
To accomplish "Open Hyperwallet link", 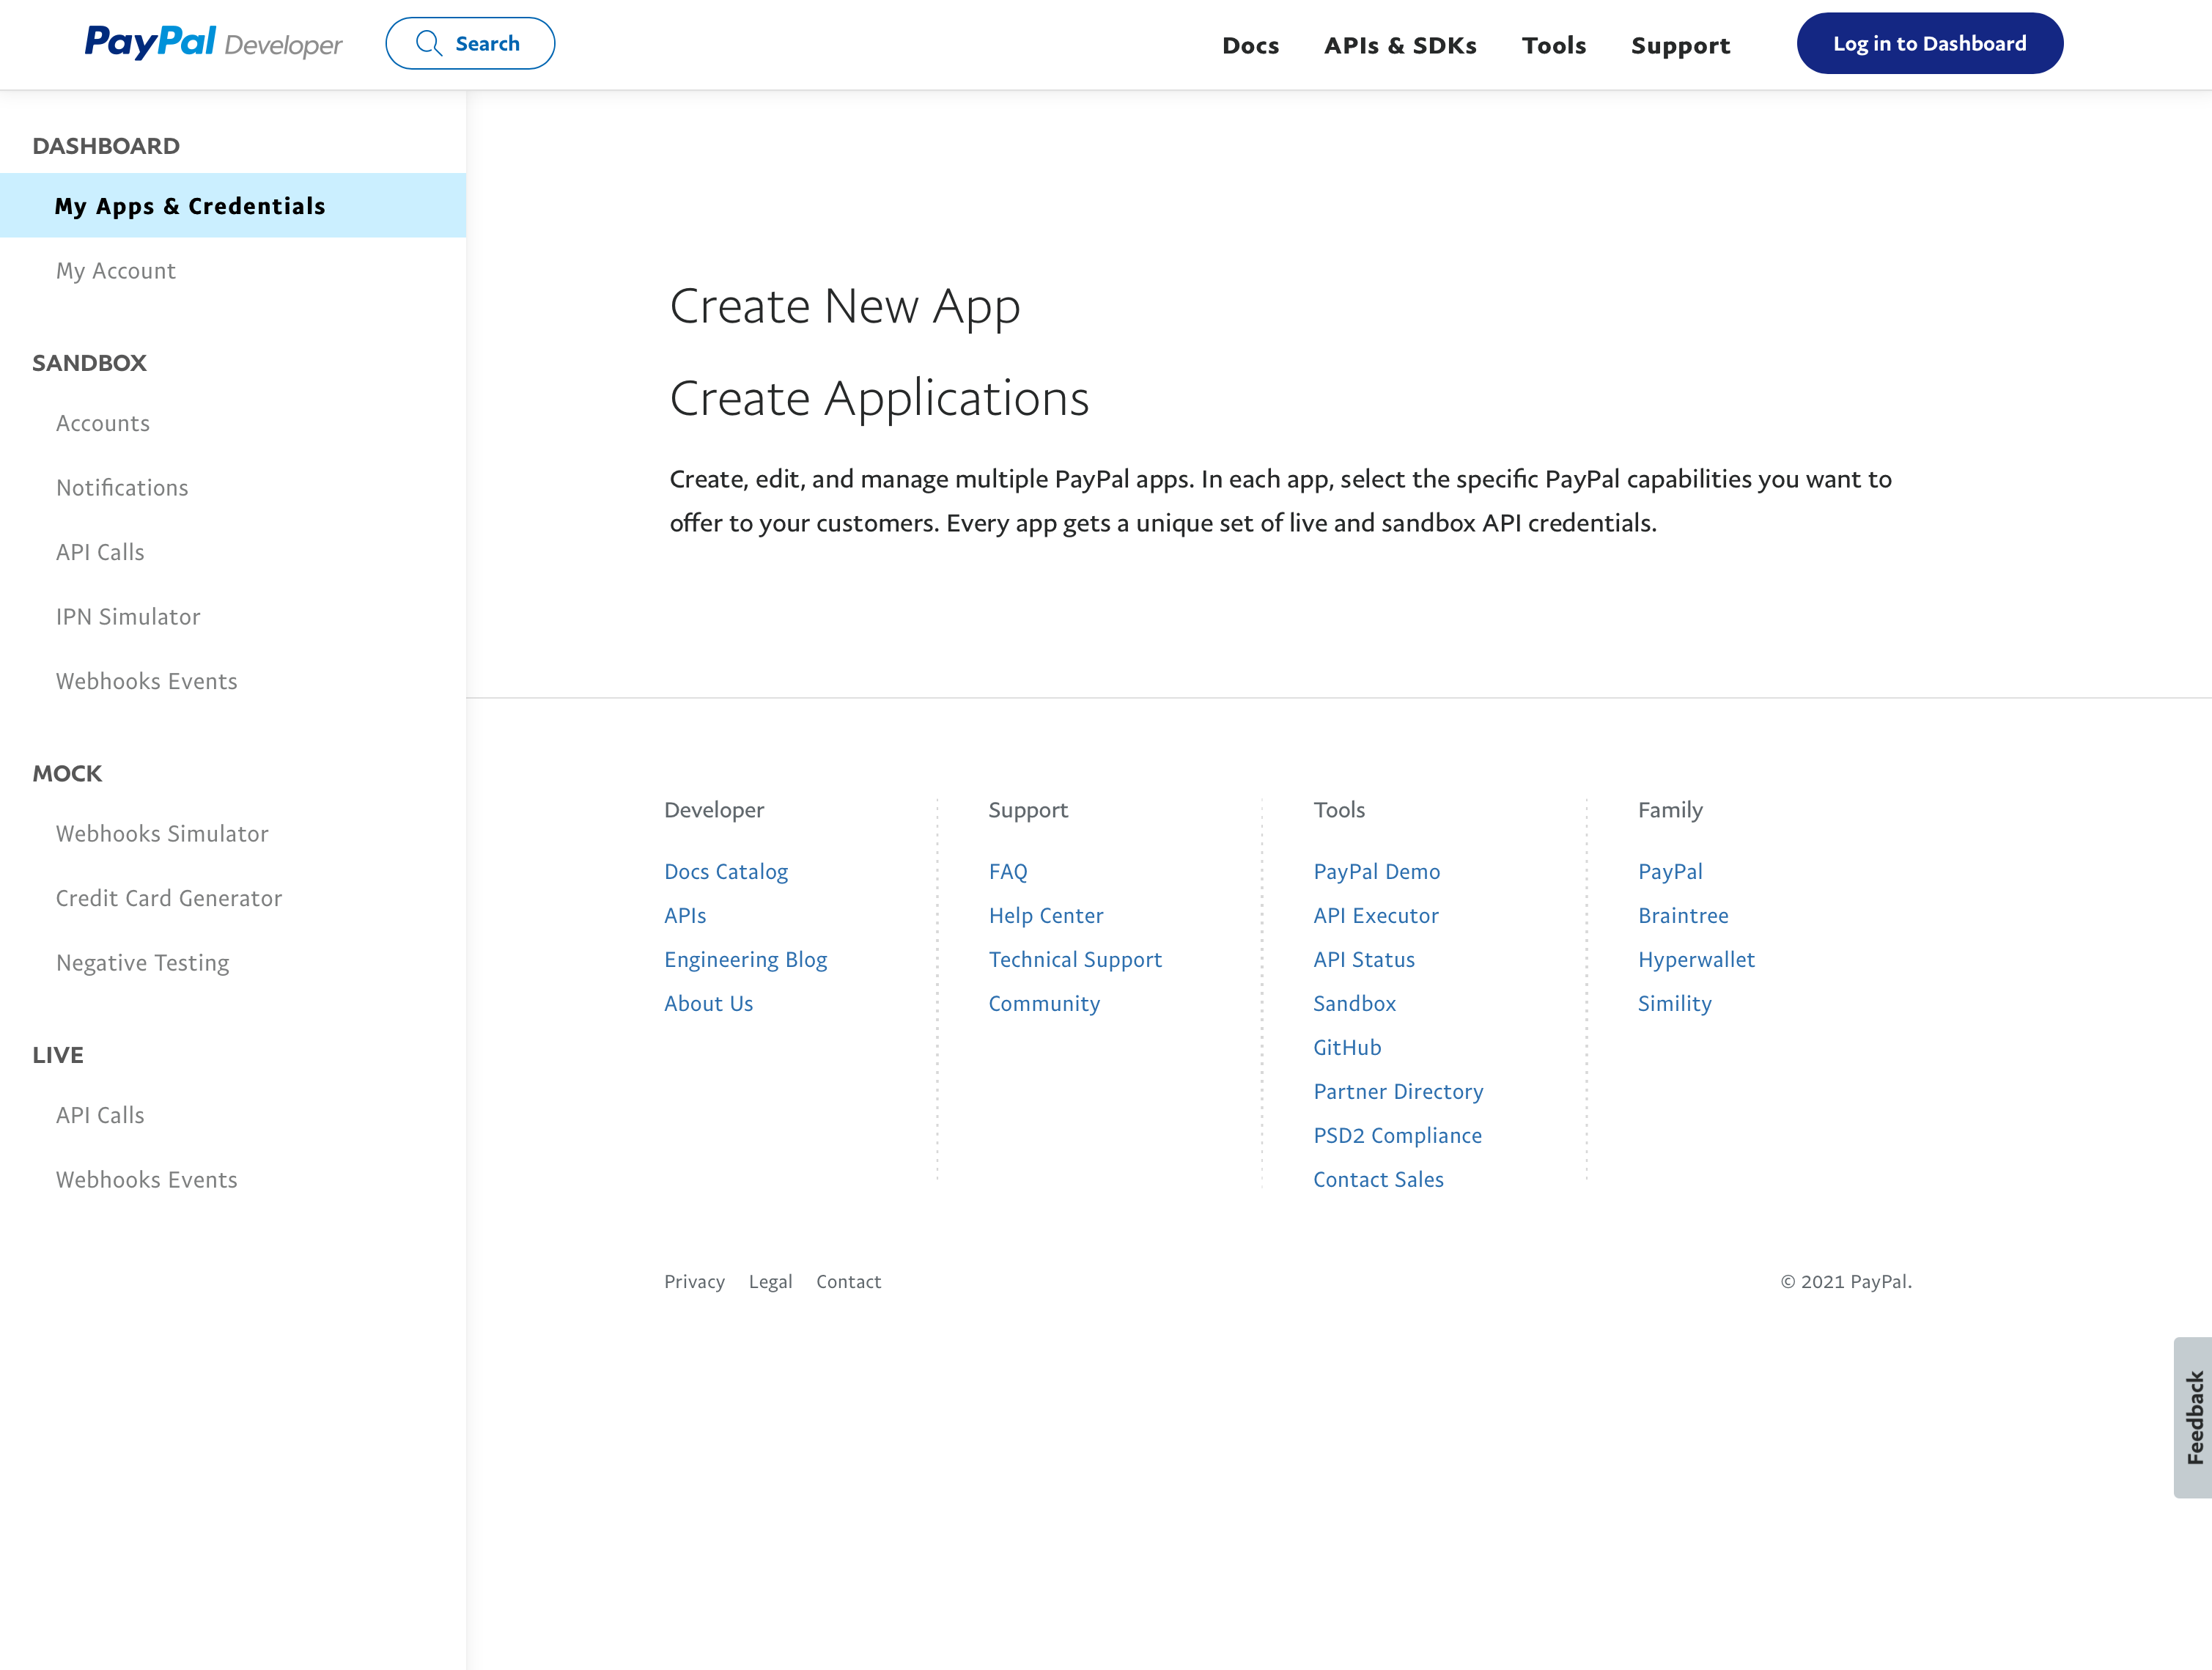I will (x=1696, y=960).
